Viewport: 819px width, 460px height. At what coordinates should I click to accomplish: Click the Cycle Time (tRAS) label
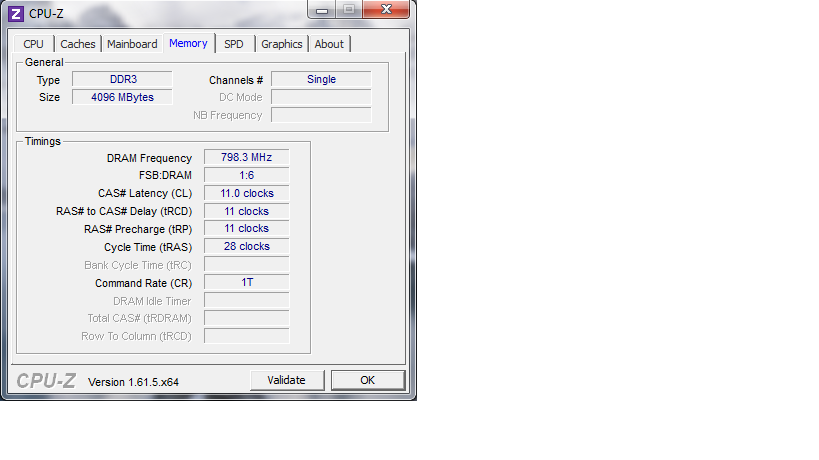[x=148, y=247]
